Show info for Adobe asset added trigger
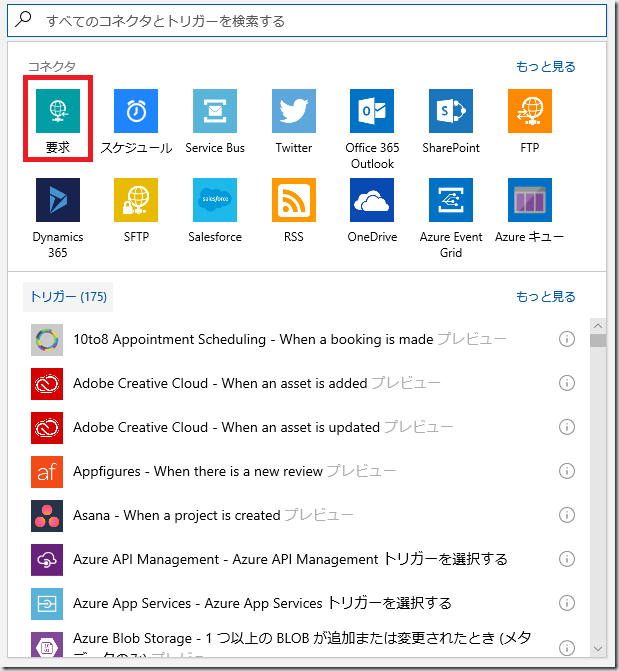The width and height of the screenshot is (619, 671). tap(567, 383)
